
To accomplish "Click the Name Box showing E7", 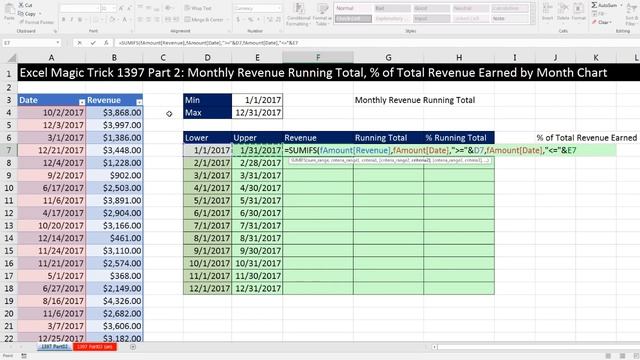I will [x=28, y=43].
